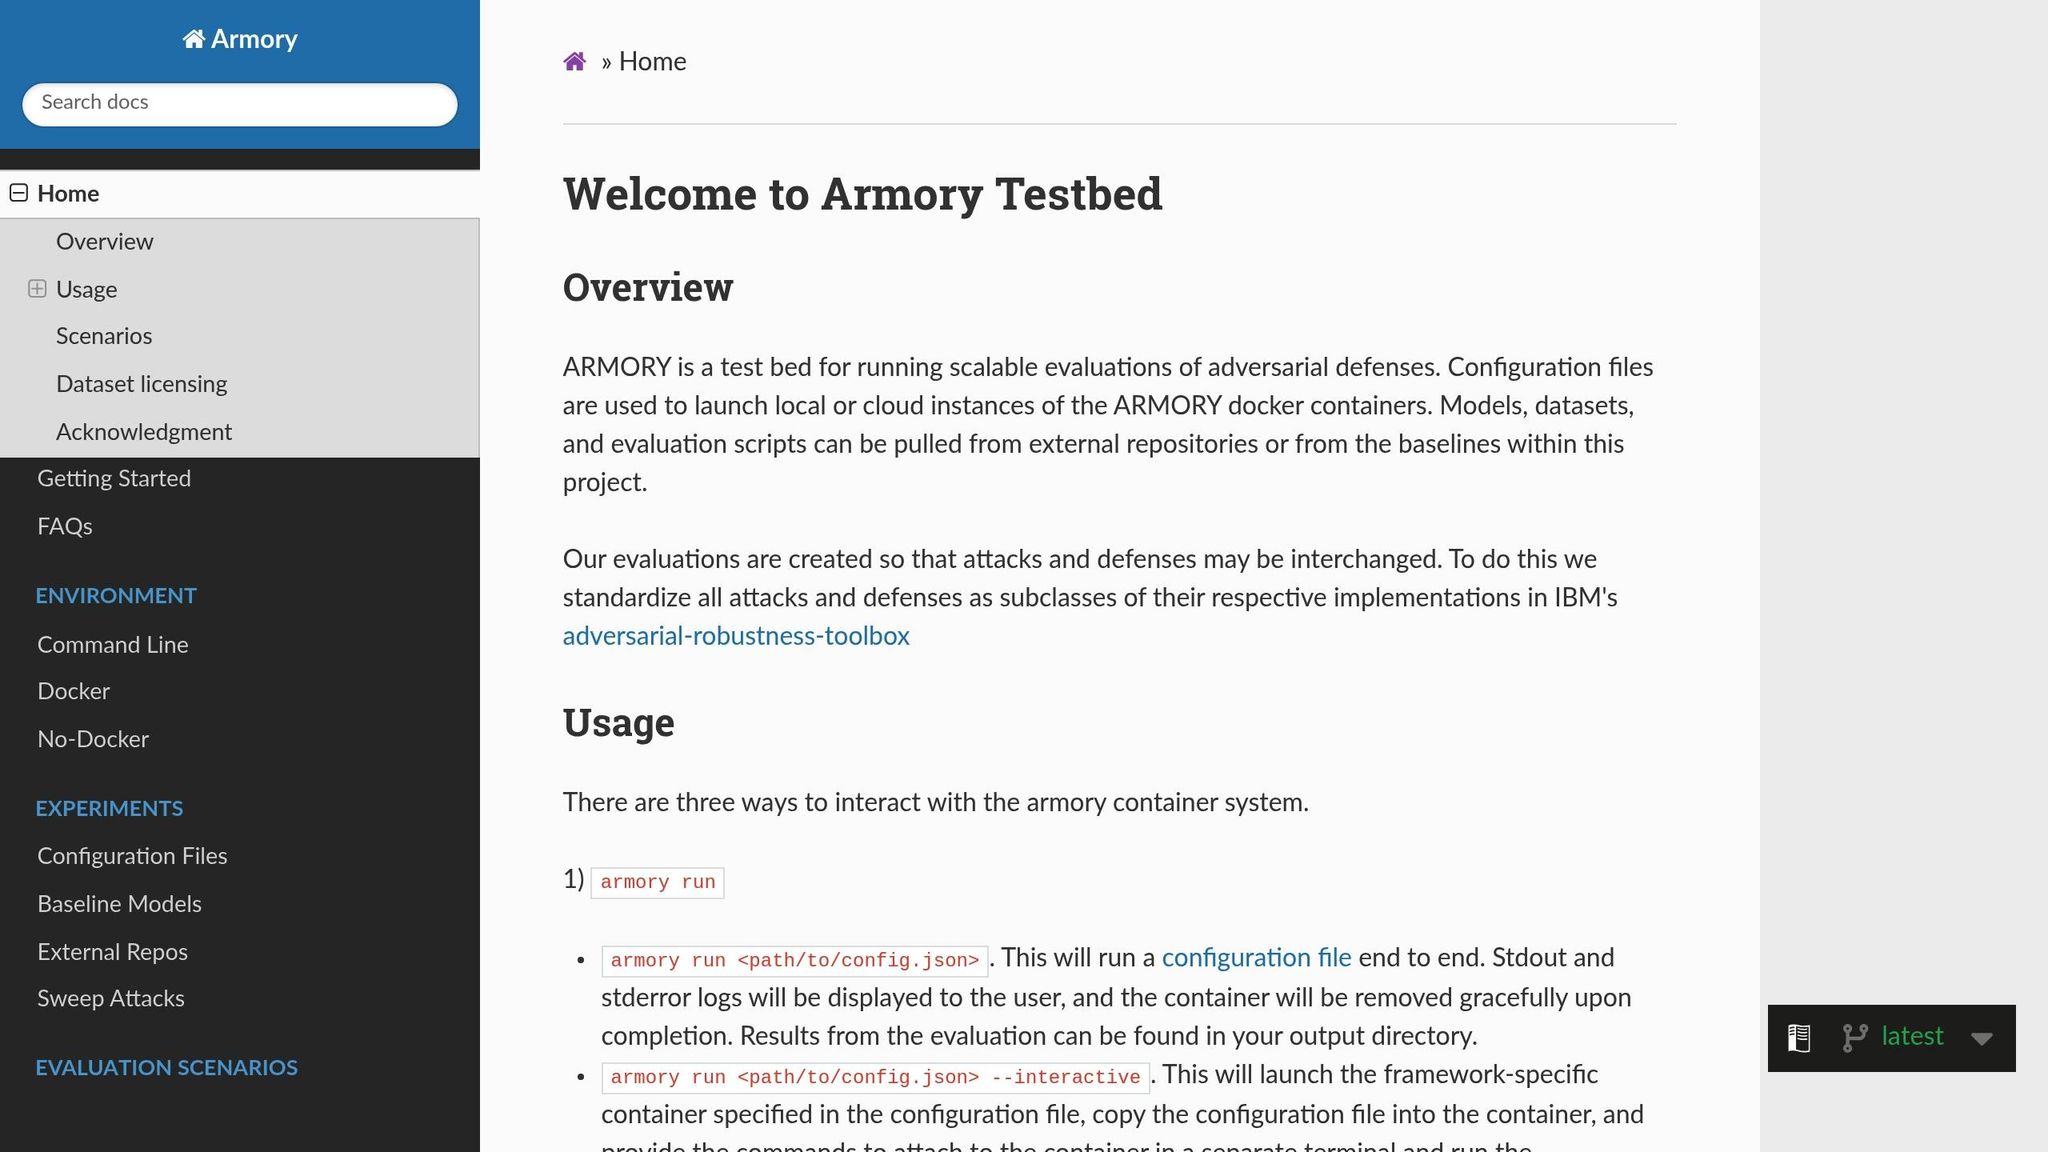The image size is (2048, 1152).
Task: Open the Sweep Attacks page
Action: 111,999
